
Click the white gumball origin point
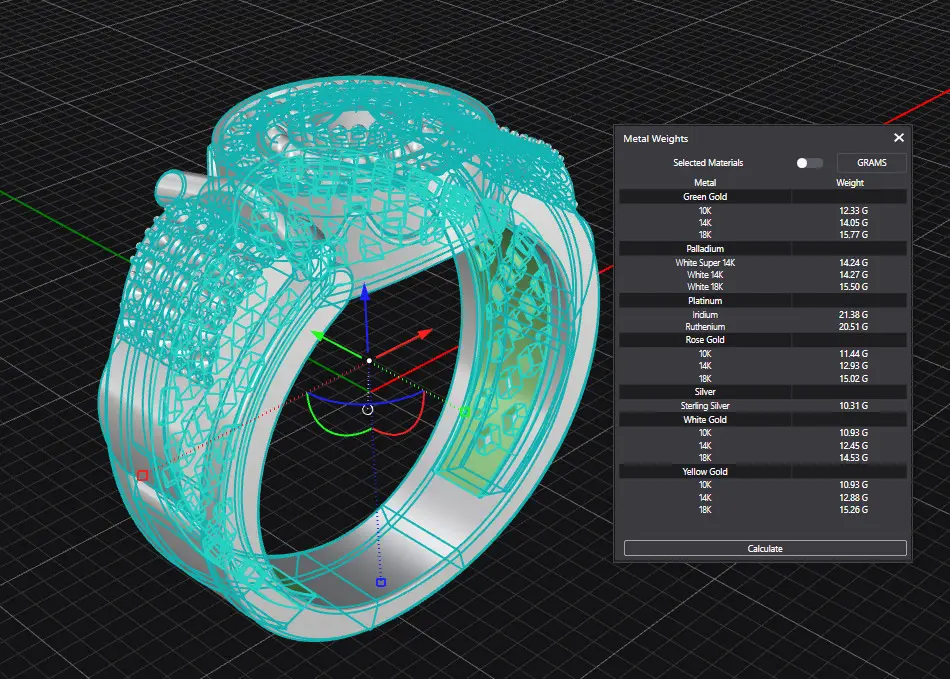click(x=370, y=360)
